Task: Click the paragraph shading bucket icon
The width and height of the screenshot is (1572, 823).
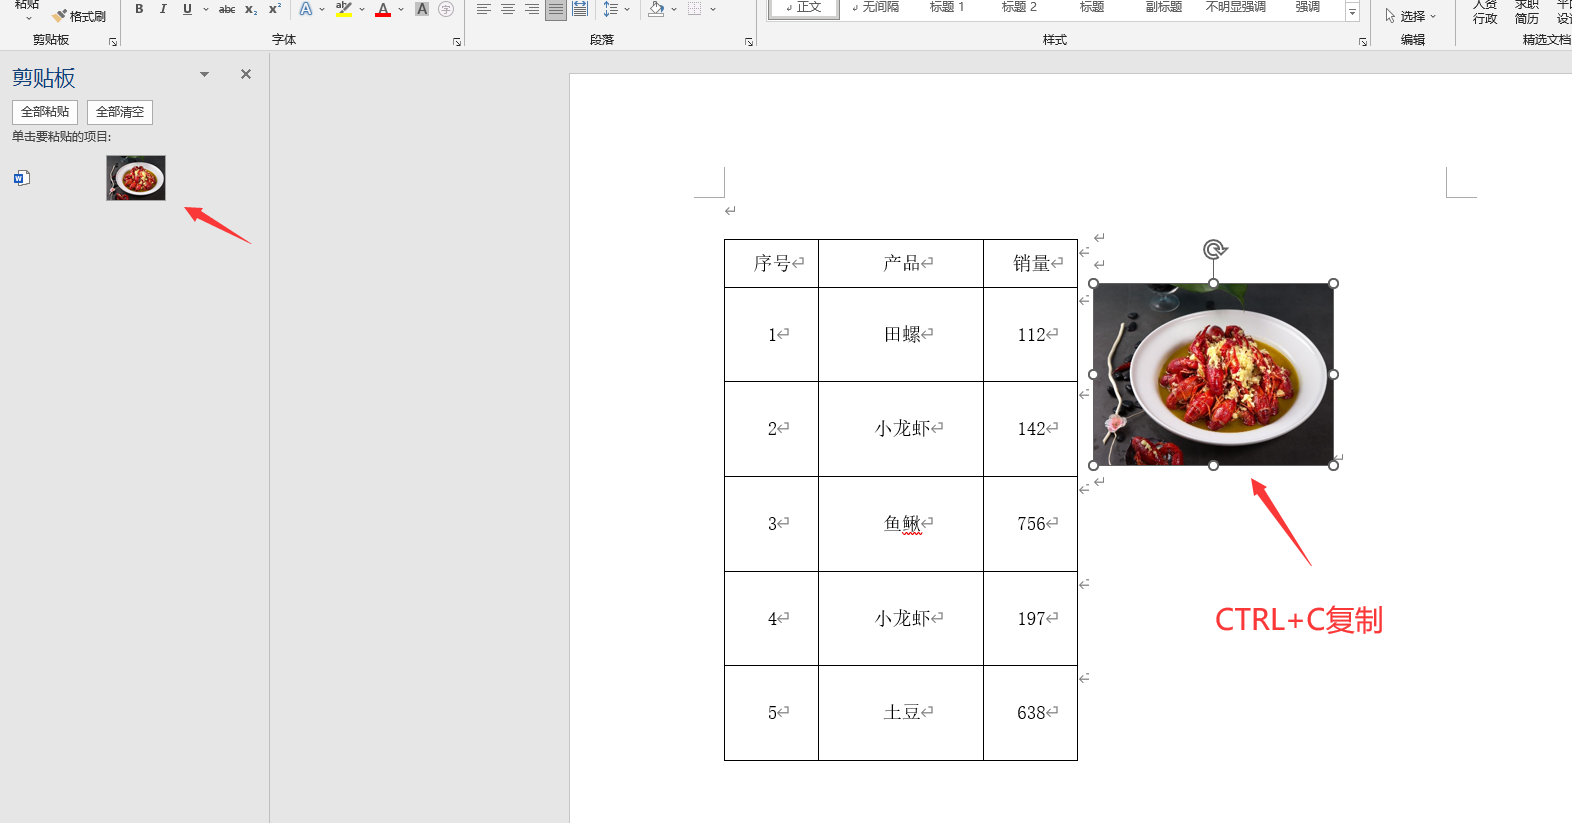Action: pos(656,9)
